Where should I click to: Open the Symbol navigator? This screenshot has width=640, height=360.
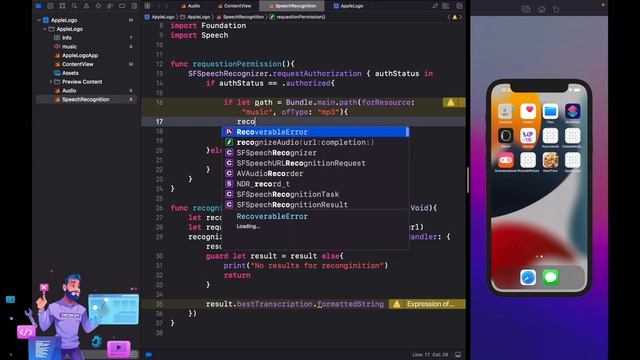(62, 6)
